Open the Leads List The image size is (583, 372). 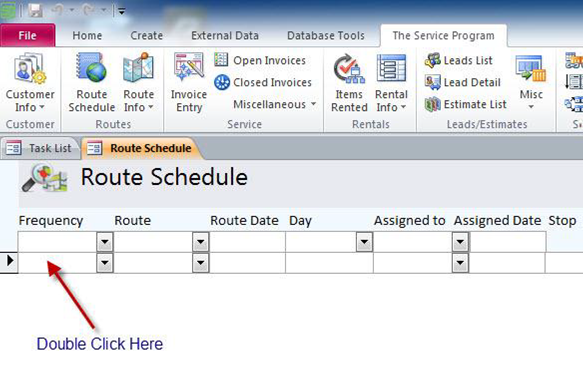click(x=459, y=60)
